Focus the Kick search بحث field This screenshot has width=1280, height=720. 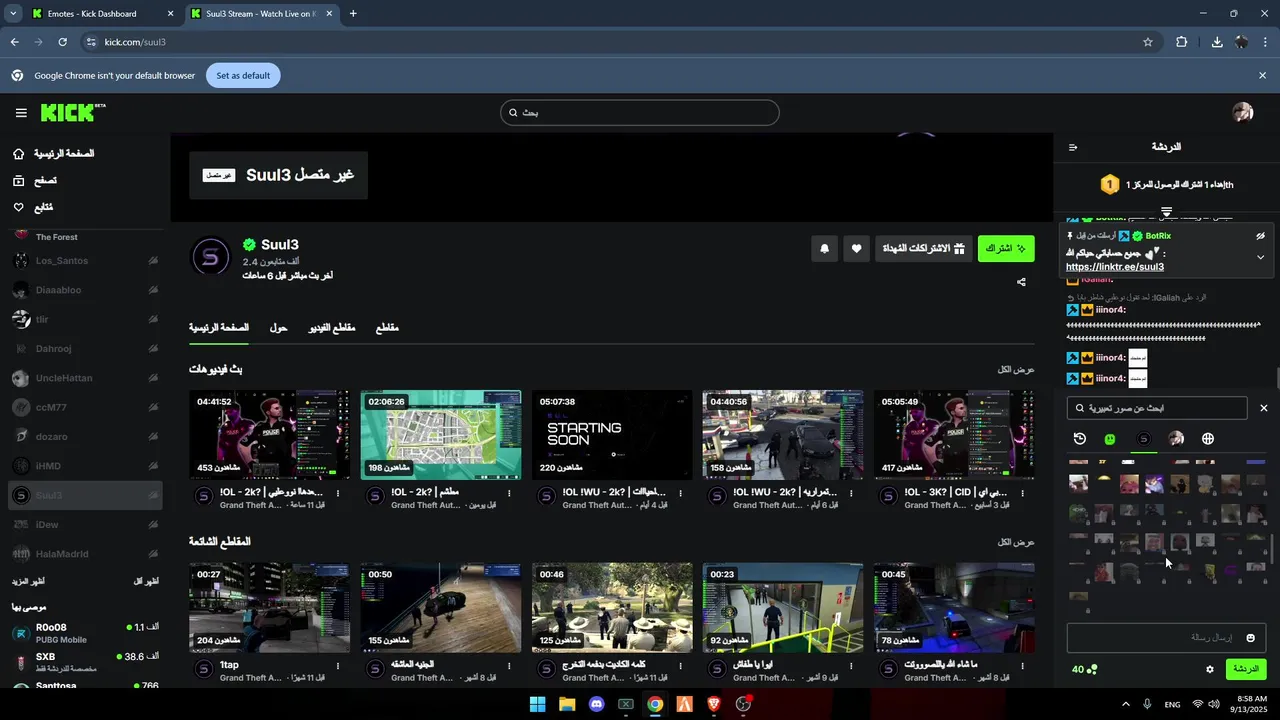click(x=640, y=112)
